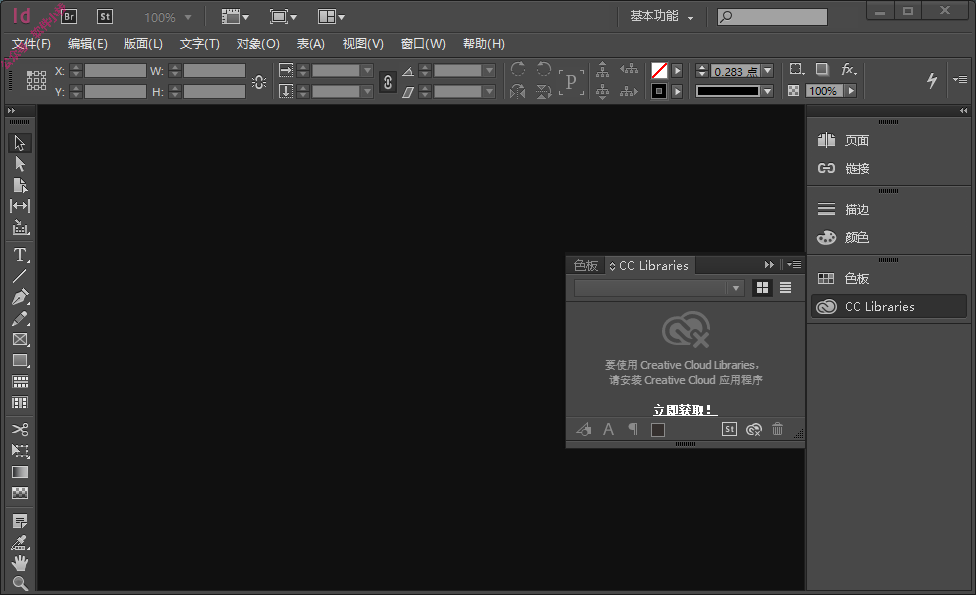The width and height of the screenshot is (976, 595).
Task: Click the quick apply lightning icon
Action: [932, 80]
